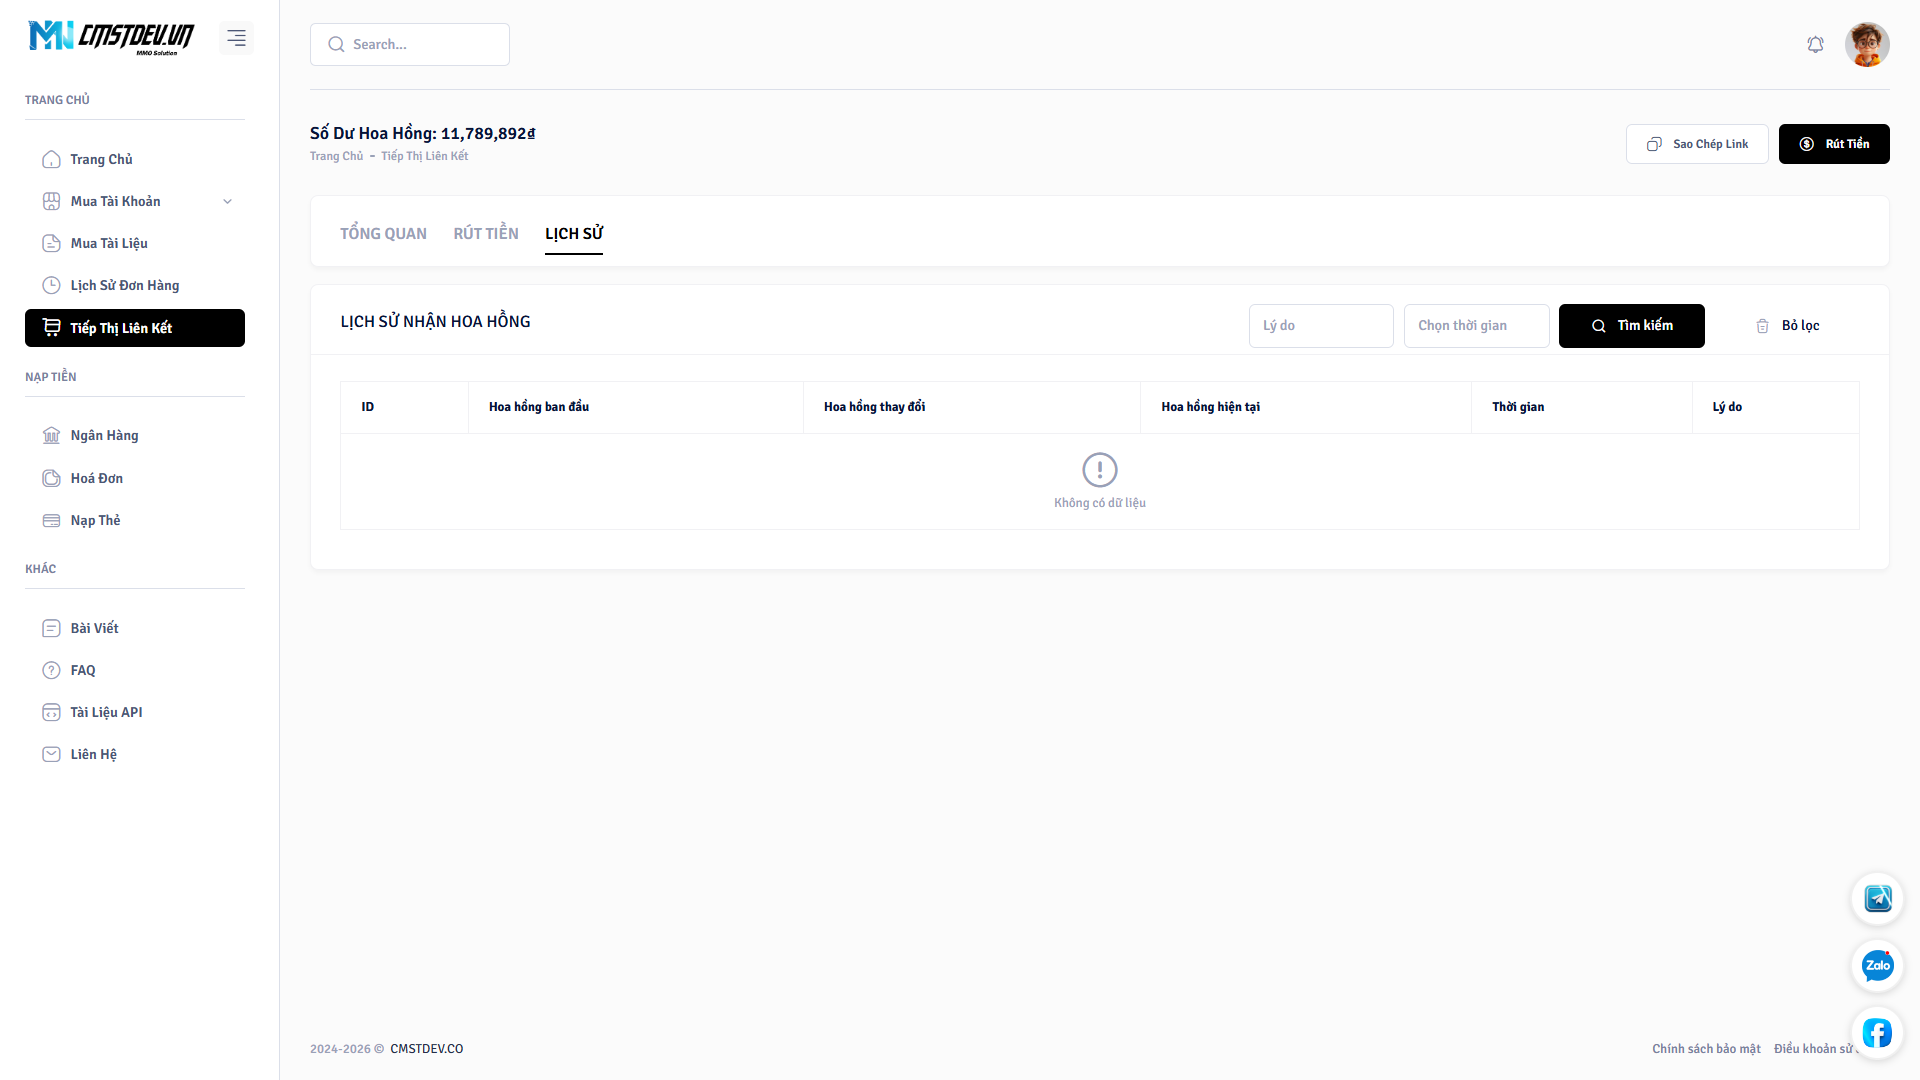Click the user avatar in header
The height and width of the screenshot is (1080, 1920).
pyautogui.click(x=1866, y=45)
